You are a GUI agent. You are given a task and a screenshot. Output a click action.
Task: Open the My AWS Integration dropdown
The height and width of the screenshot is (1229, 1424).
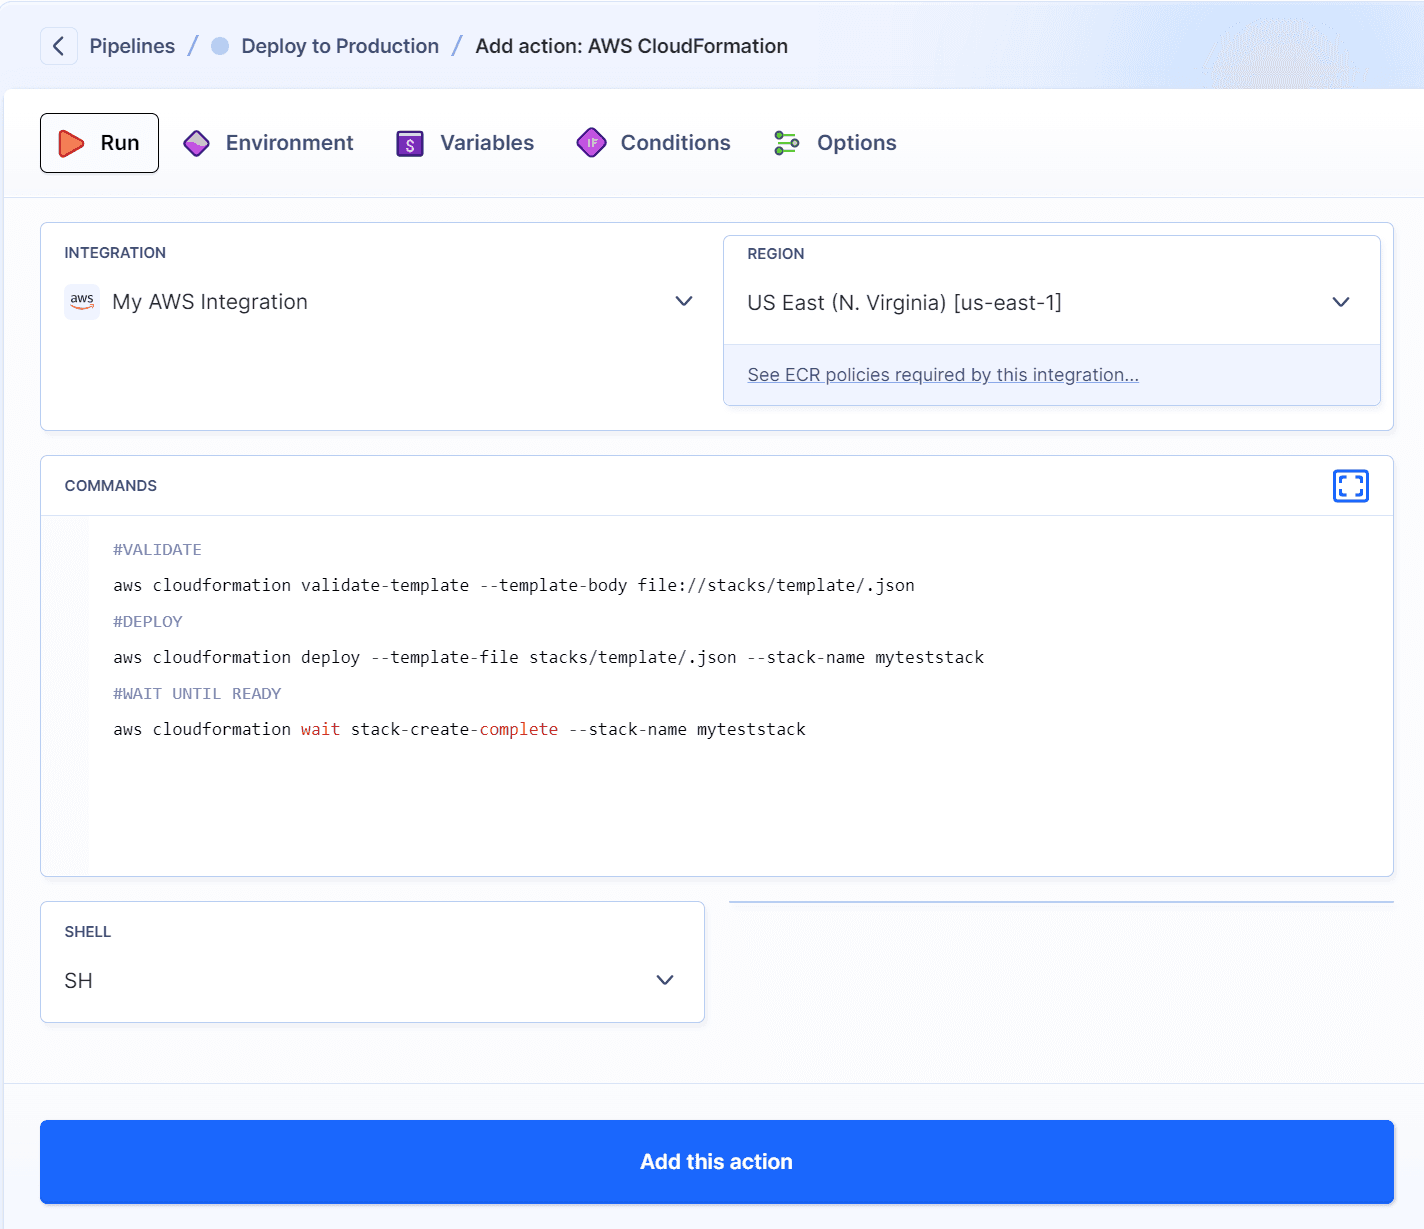click(x=684, y=301)
